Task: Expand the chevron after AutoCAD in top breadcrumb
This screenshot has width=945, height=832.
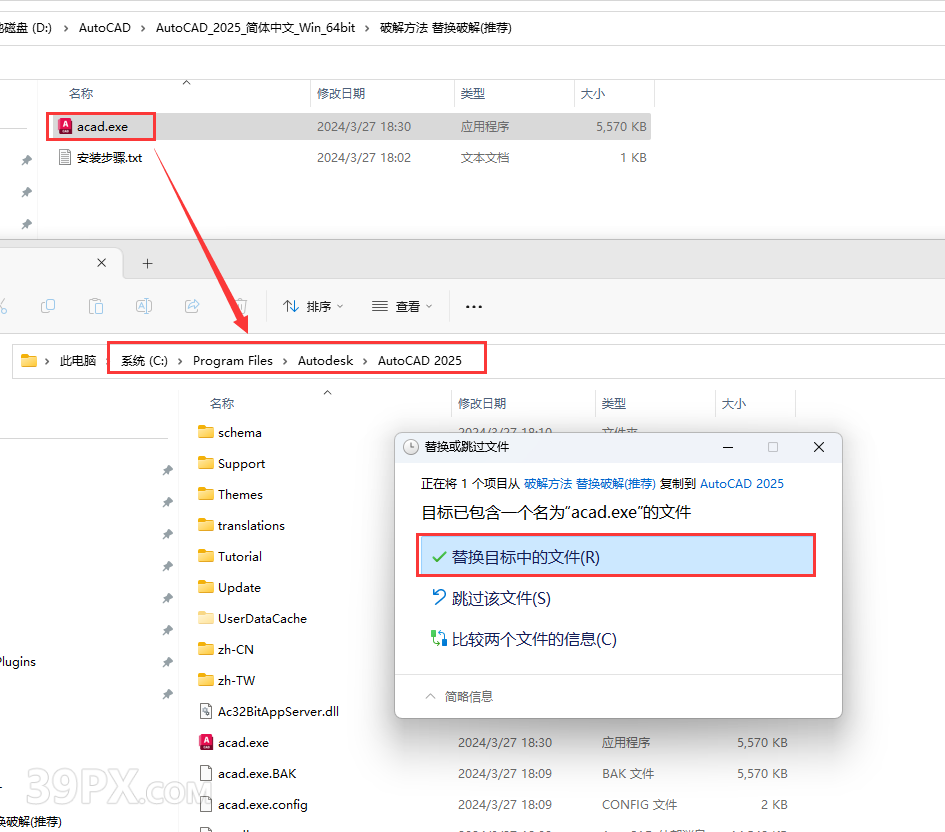Action: (x=143, y=28)
